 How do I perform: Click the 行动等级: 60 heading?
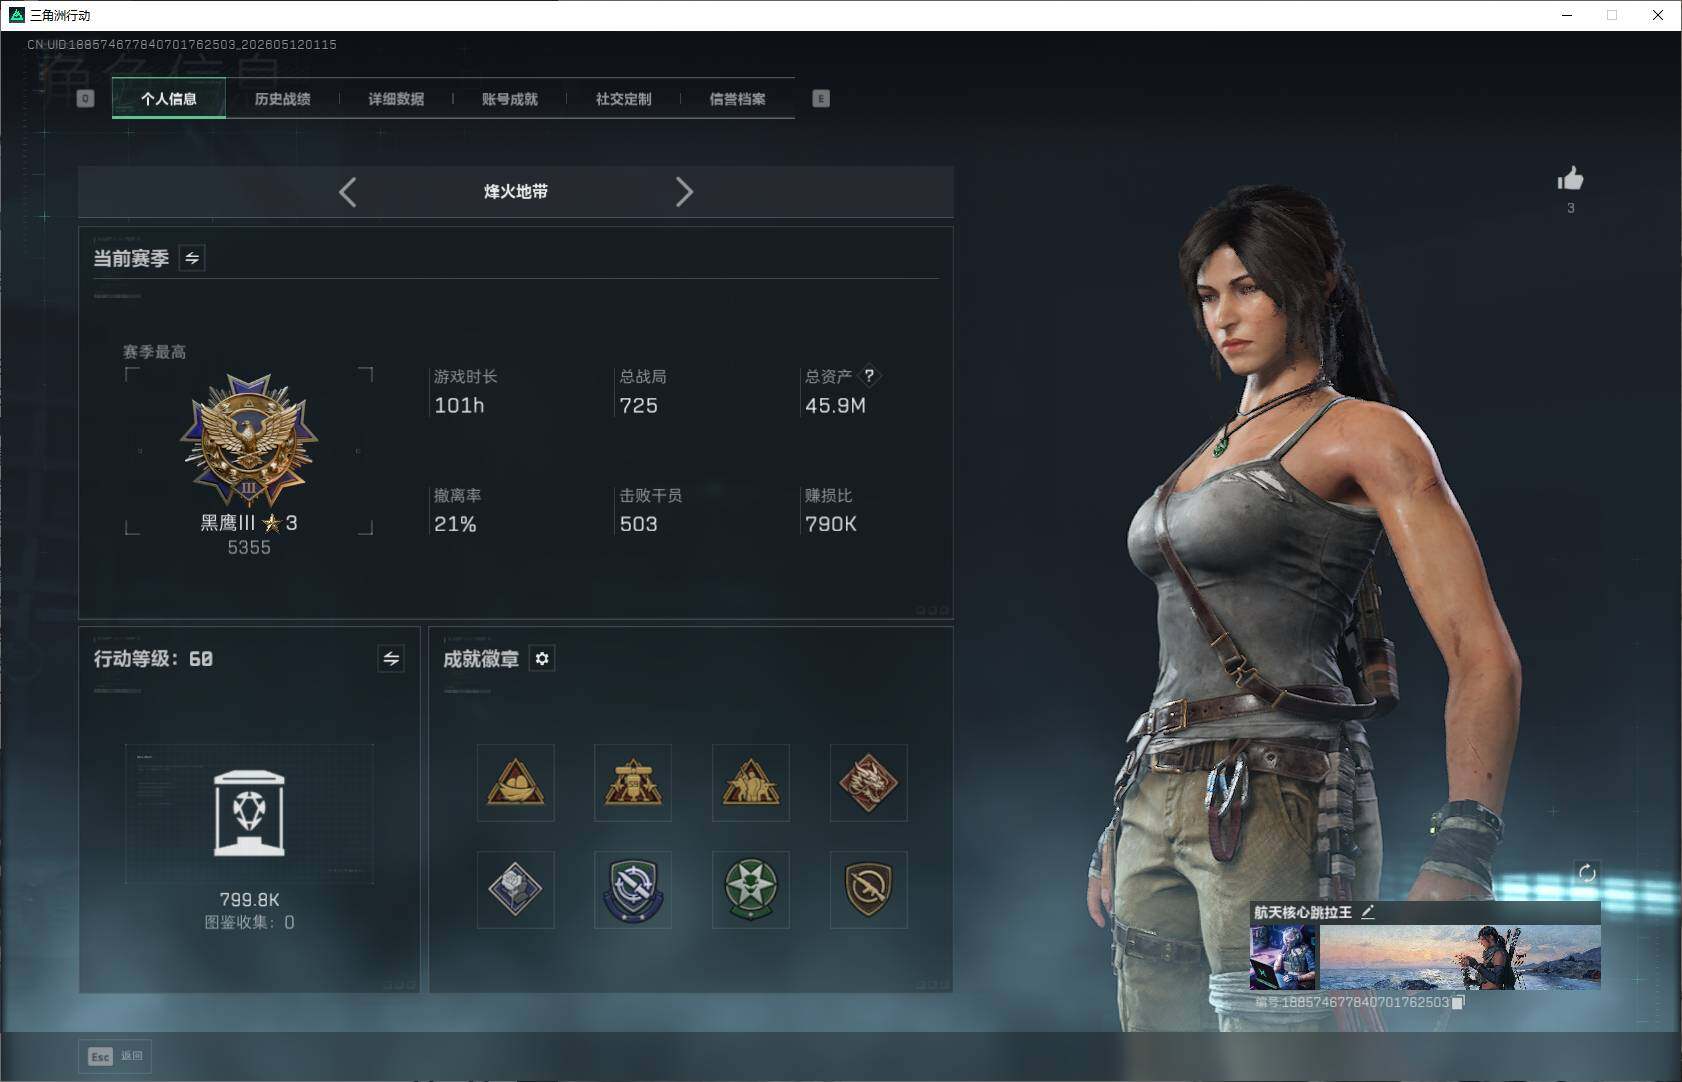tap(153, 659)
